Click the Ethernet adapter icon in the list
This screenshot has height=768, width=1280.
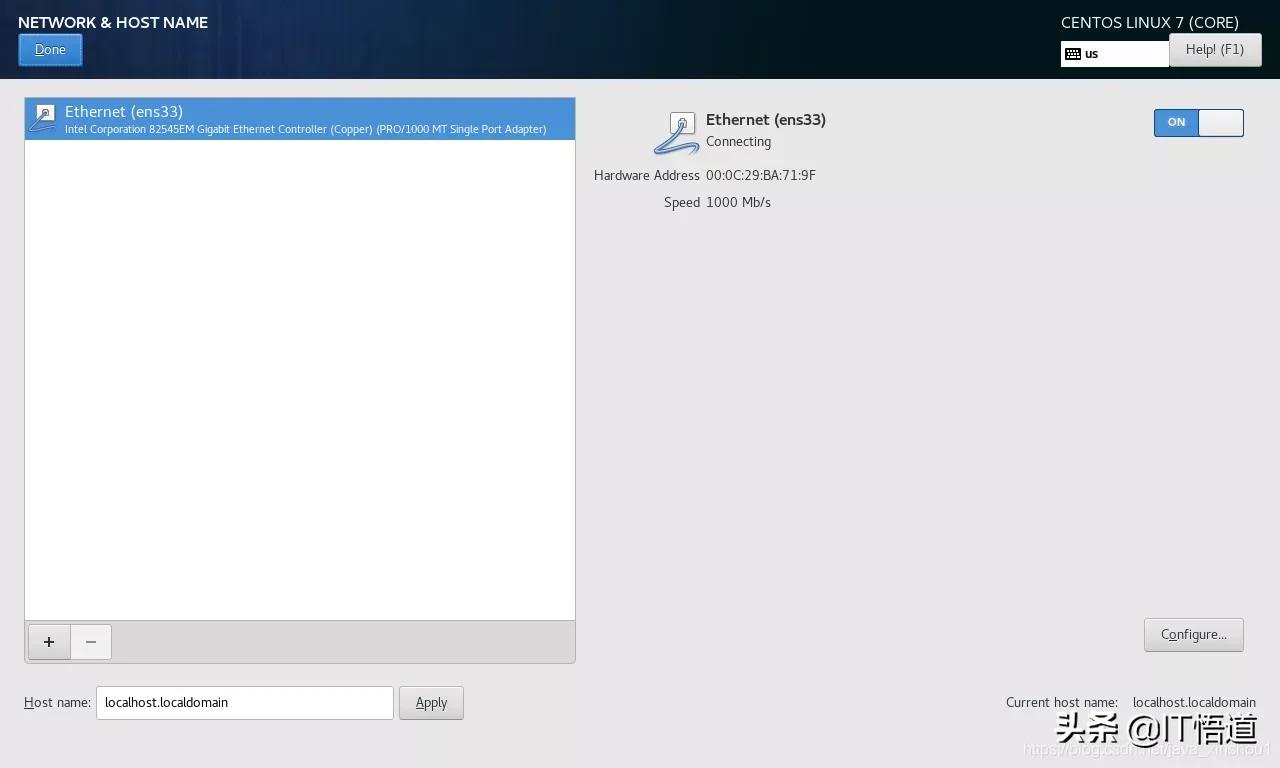click(x=43, y=117)
